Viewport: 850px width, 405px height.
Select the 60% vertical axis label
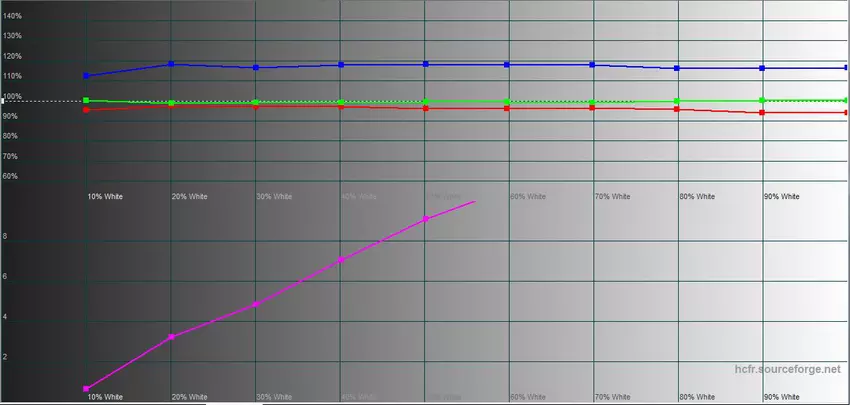point(11,177)
